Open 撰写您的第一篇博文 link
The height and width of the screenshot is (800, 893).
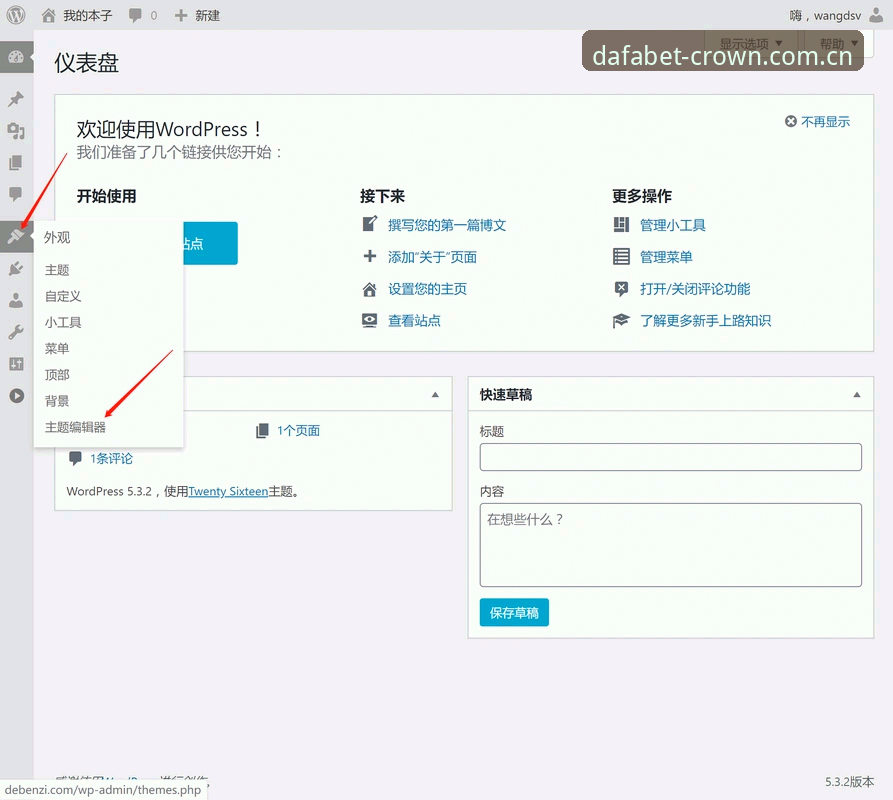point(447,225)
